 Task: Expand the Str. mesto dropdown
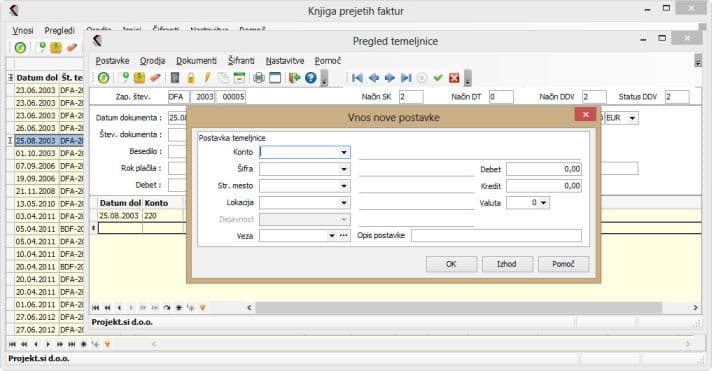click(x=344, y=186)
